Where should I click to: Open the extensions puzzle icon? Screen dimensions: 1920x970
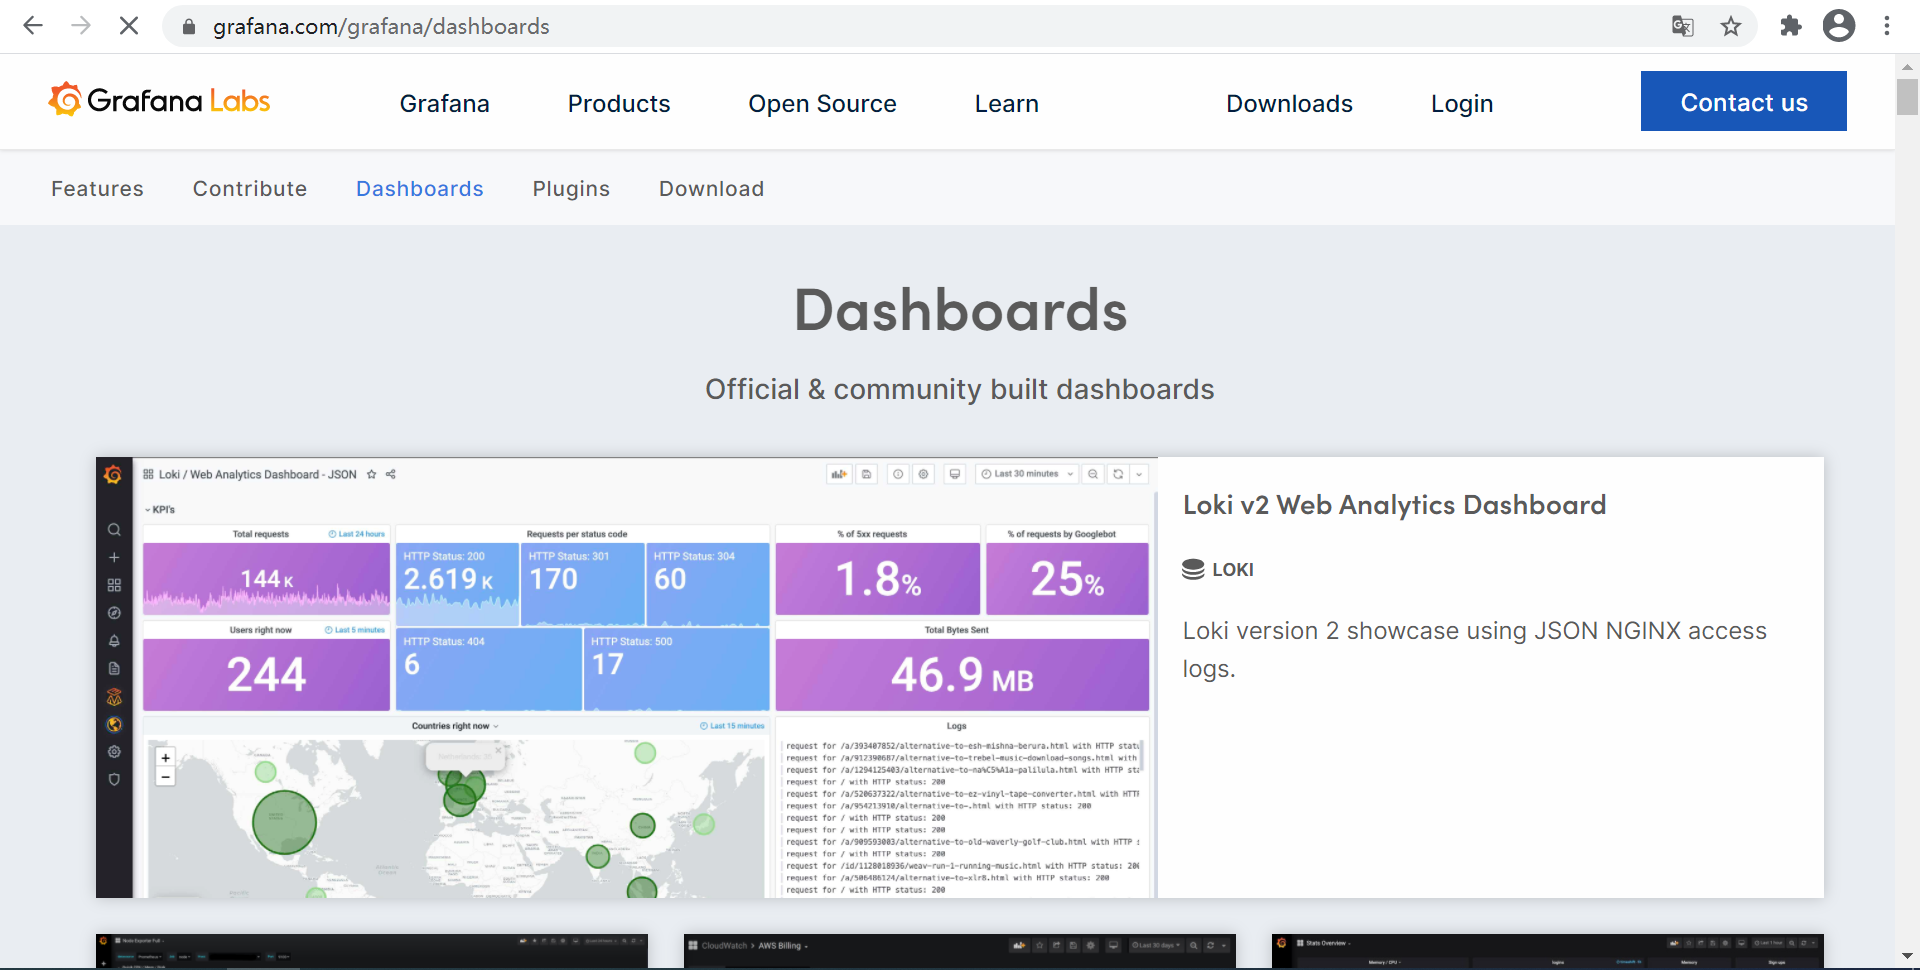tap(1791, 26)
